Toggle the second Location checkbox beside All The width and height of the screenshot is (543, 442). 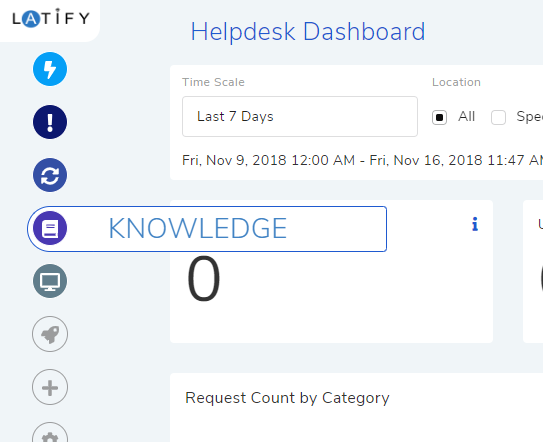coord(498,117)
